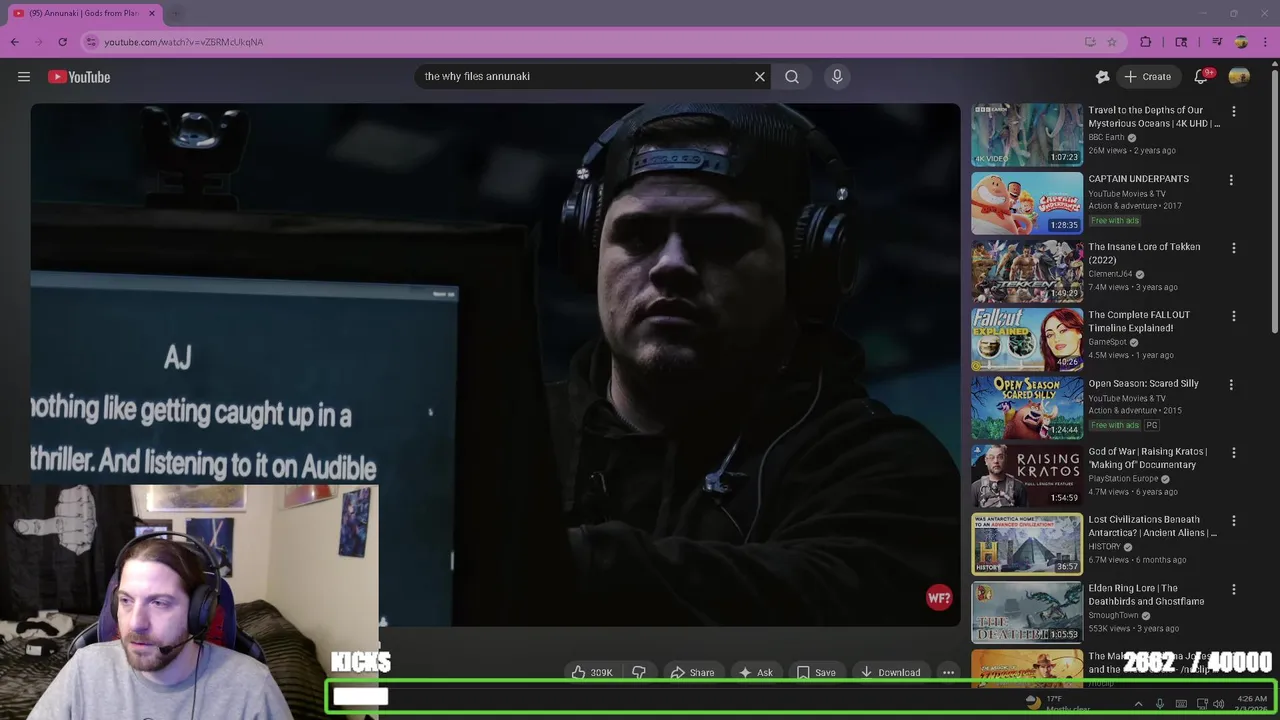Image resolution: width=1280 pixels, height=720 pixels.
Task: Open options for Elden Ring Lore video
Action: pyautogui.click(x=1233, y=590)
